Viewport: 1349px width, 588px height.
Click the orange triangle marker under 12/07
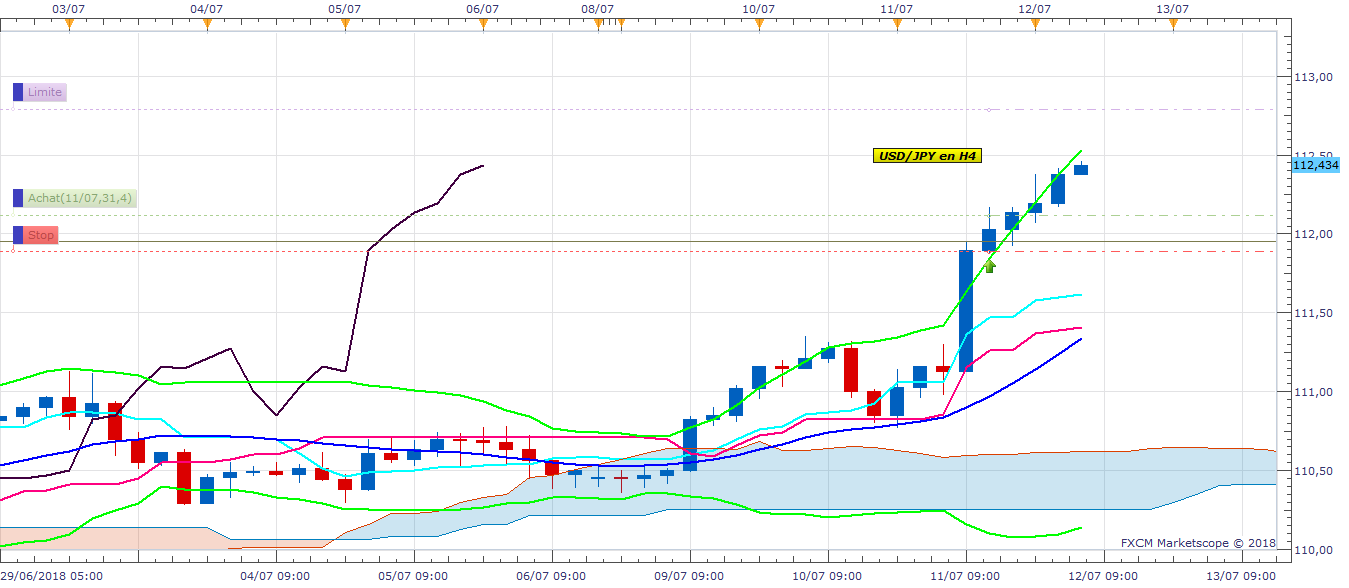click(1035, 25)
